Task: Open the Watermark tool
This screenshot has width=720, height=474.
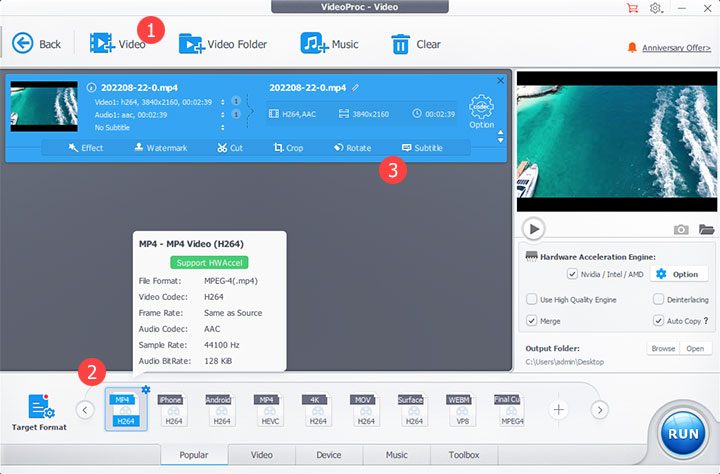Action: (161, 148)
